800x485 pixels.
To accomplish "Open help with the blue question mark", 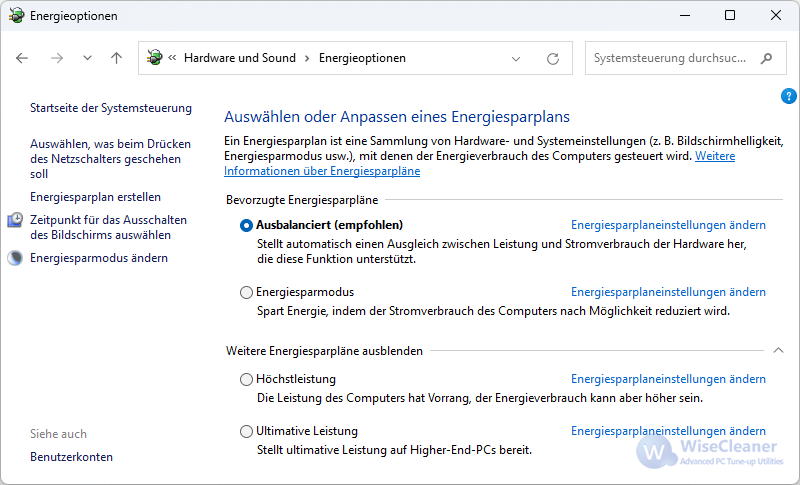I will point(788,96).
